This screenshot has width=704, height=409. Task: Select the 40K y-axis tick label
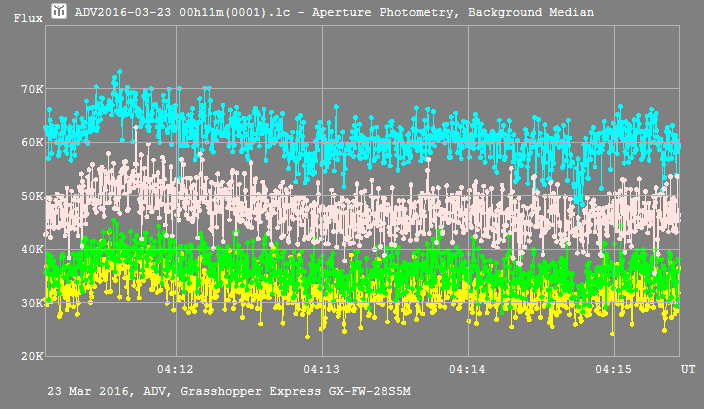click(x=32, y=249)
